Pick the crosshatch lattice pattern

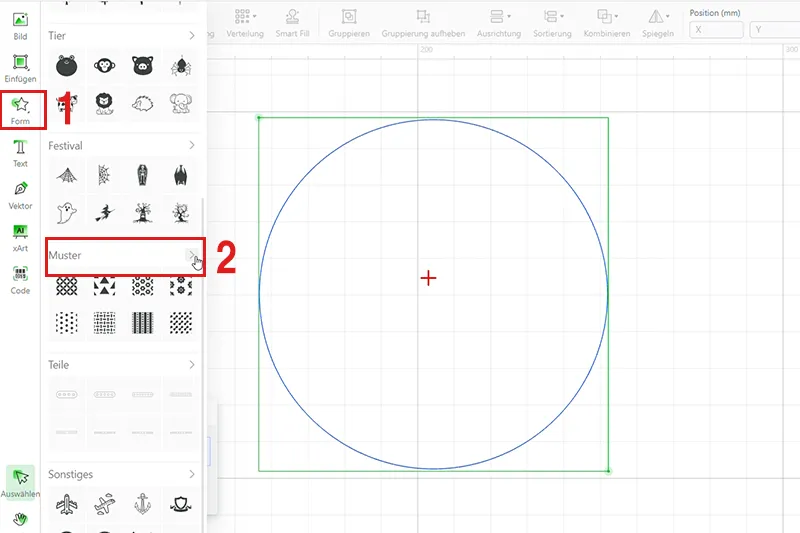coord(67,287)
